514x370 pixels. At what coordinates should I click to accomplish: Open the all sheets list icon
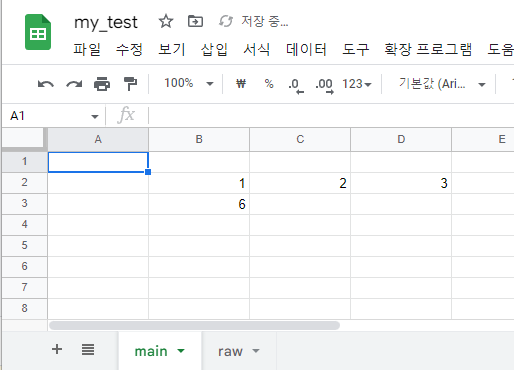[88, 349]
